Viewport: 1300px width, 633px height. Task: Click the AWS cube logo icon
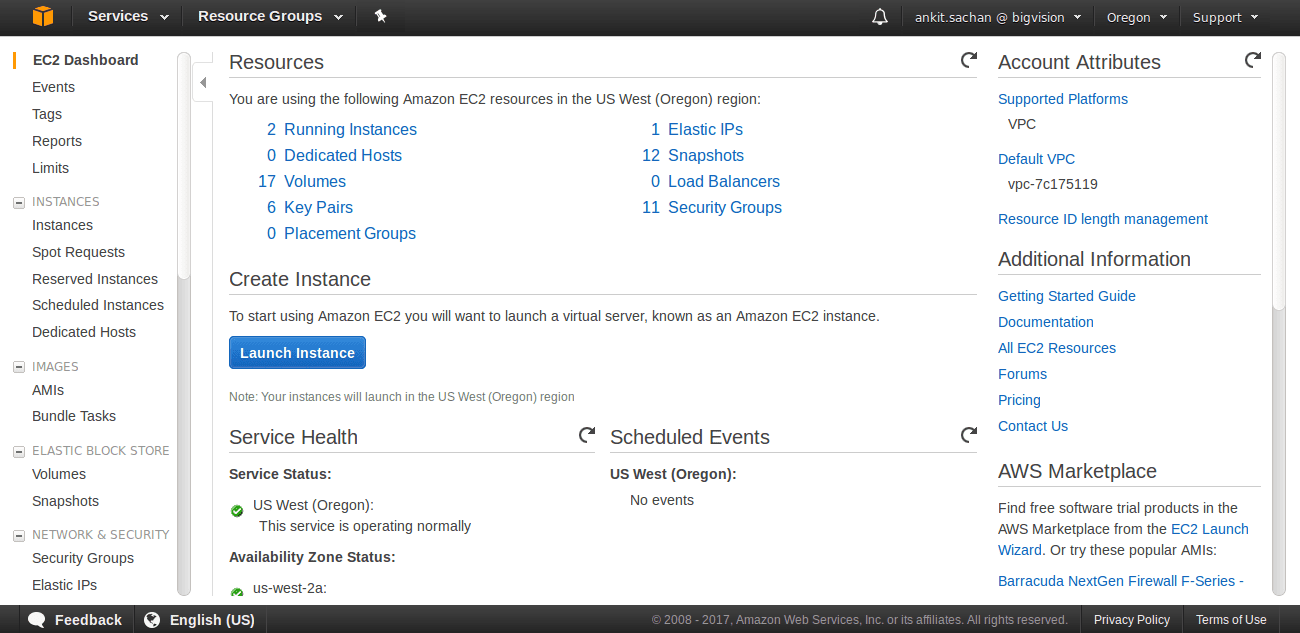pyautogui.click(x=43, y=17)
